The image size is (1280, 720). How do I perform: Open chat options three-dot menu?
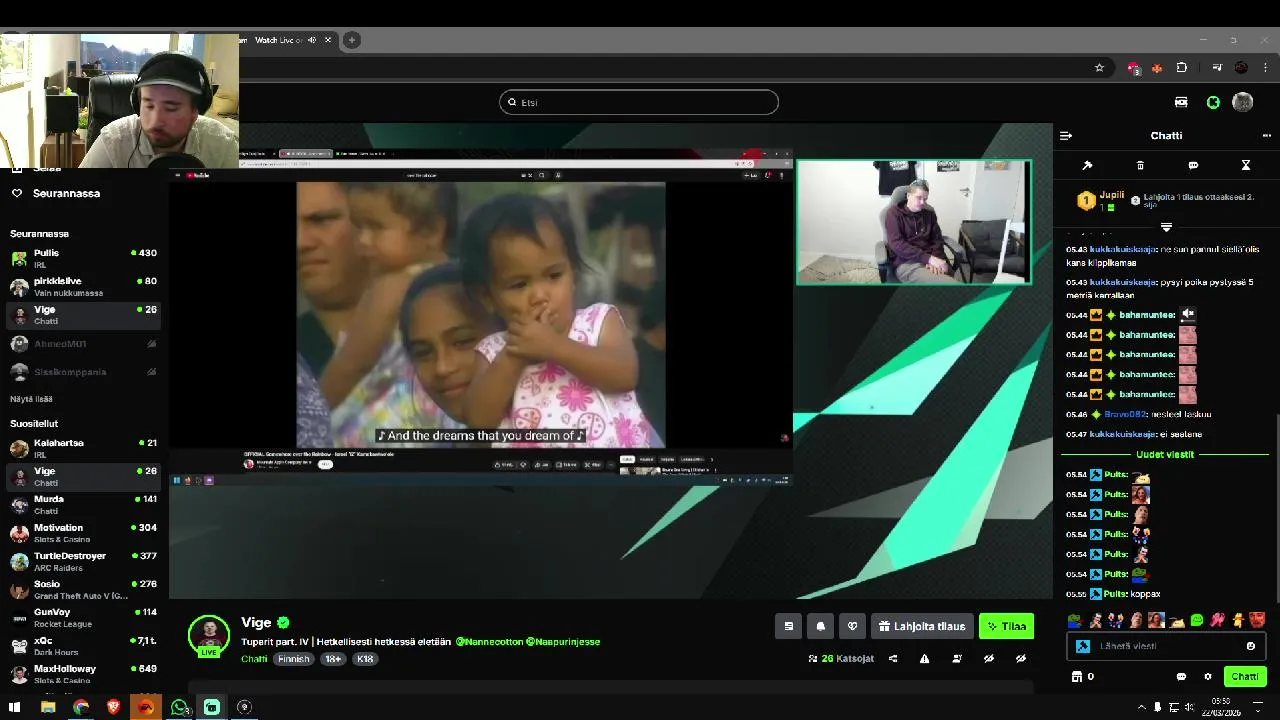point(1267,136)
